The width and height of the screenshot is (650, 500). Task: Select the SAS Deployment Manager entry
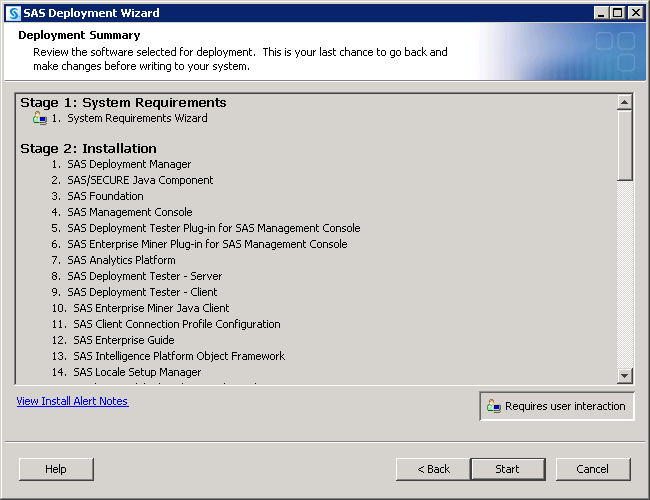[x=129, y=164]
